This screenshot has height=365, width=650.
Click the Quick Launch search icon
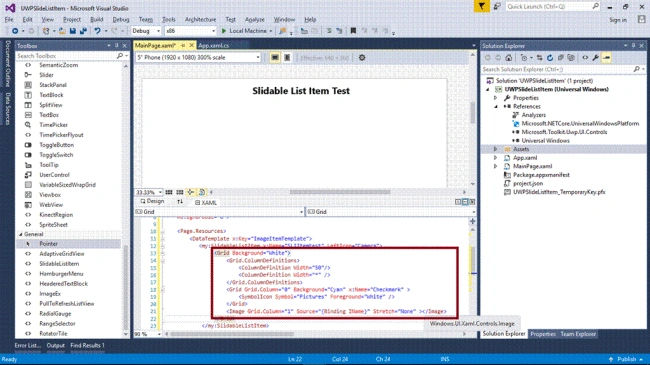click(x=595, y=6)
